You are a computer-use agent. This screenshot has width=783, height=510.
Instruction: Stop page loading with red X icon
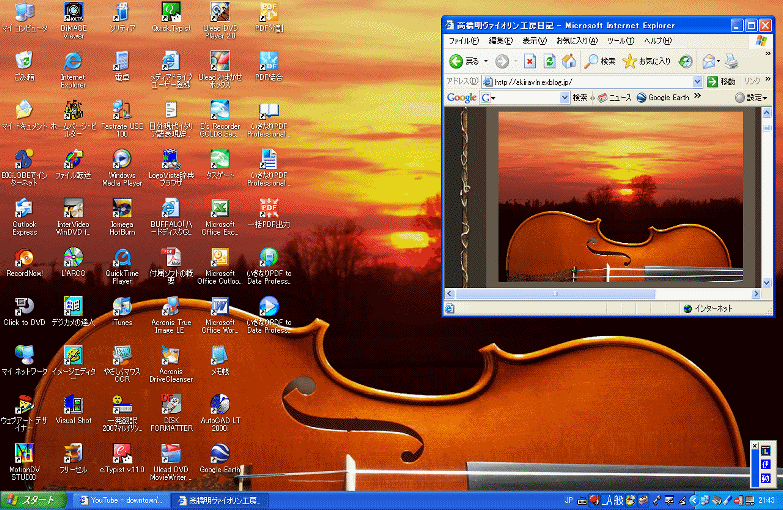click(530, 61)
